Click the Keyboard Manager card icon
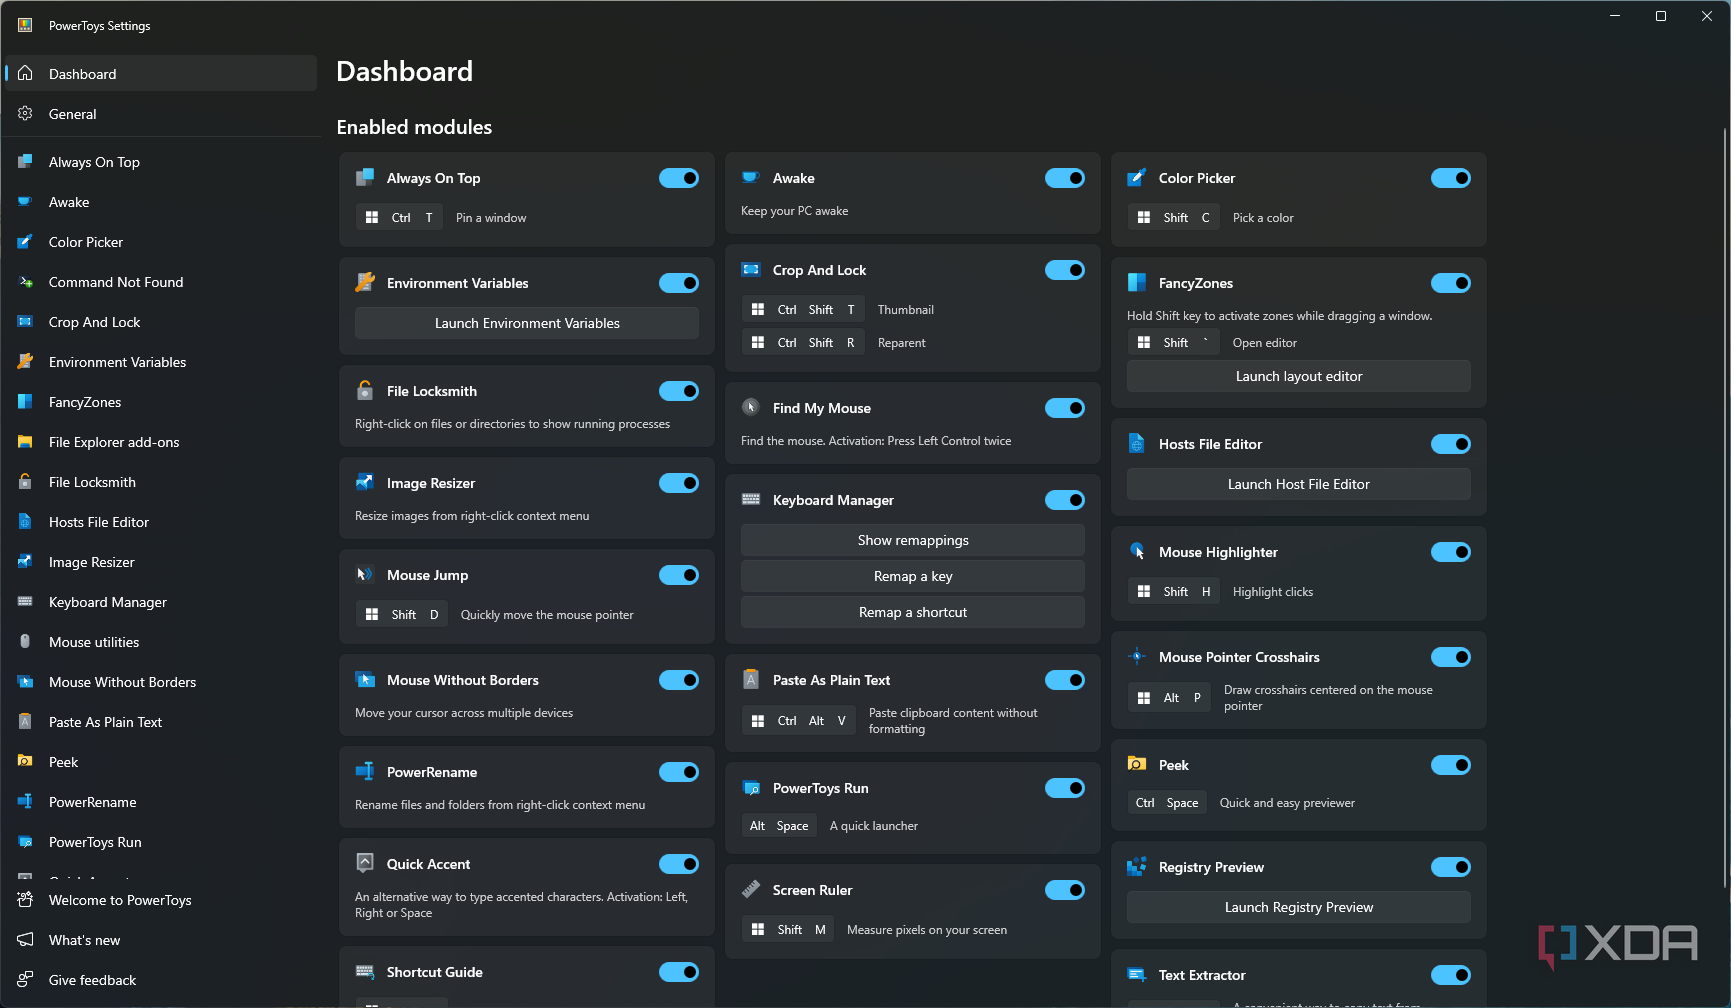This screenshot has height=1008, width=1731. click(751, 500)
